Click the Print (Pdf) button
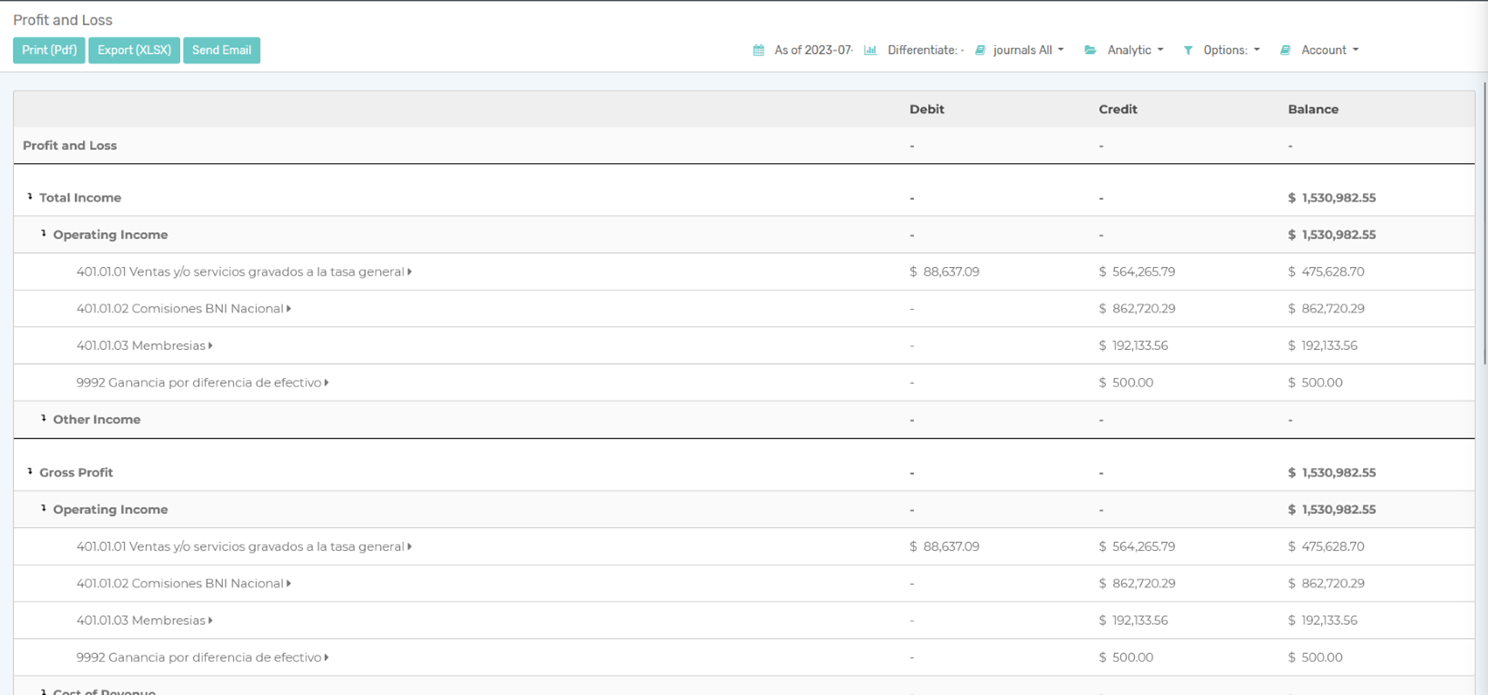 49,50
